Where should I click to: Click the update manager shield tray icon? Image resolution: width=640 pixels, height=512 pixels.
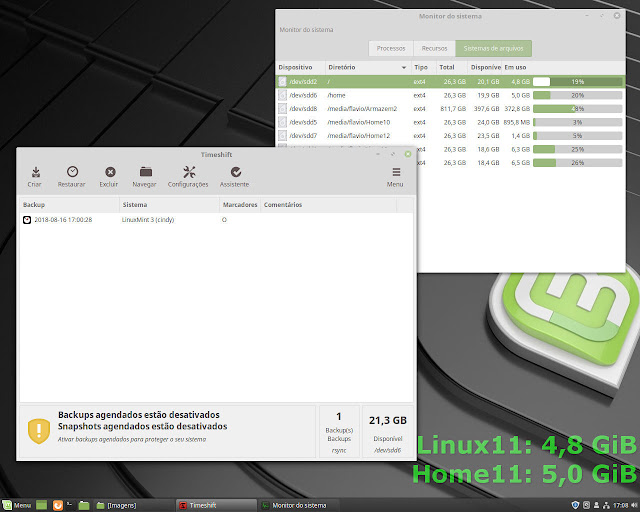click(575, 505)
